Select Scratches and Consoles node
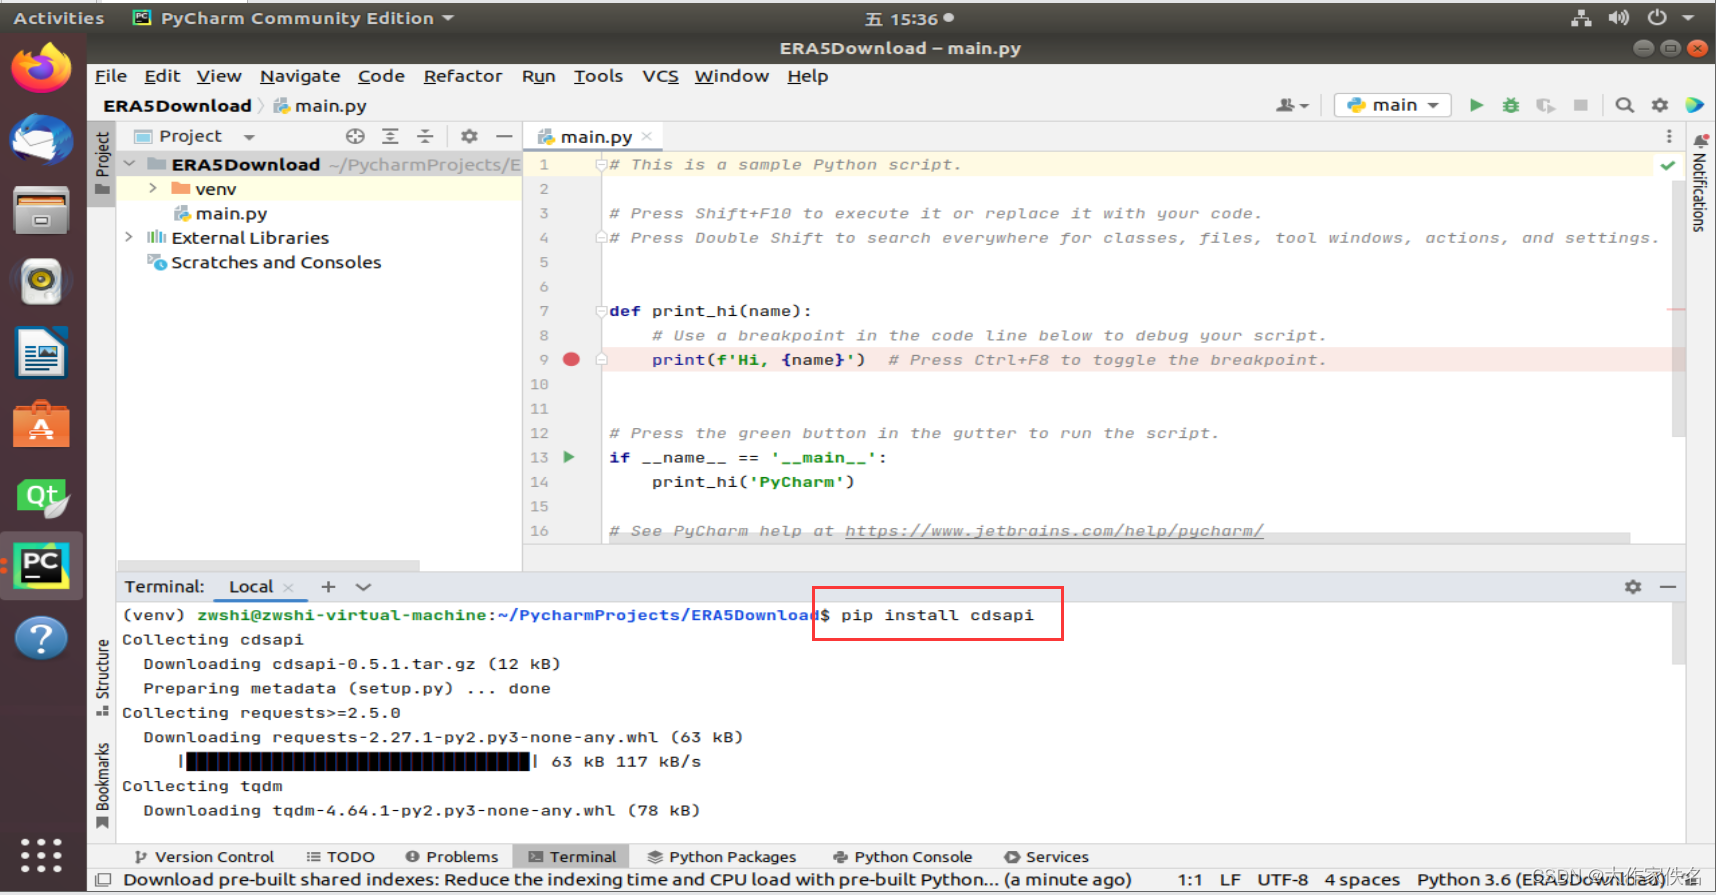The height and width of the screenshot is (895, 1716). pyautogui.click(x=276, y=262)
